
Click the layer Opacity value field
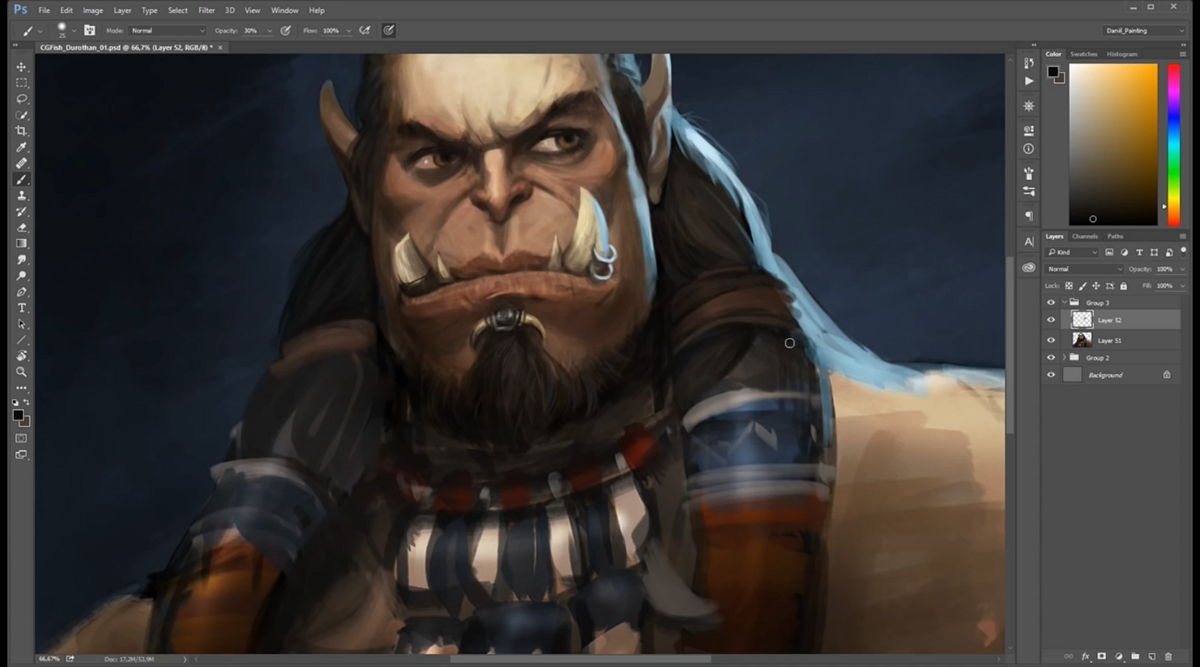point(1163,269)
